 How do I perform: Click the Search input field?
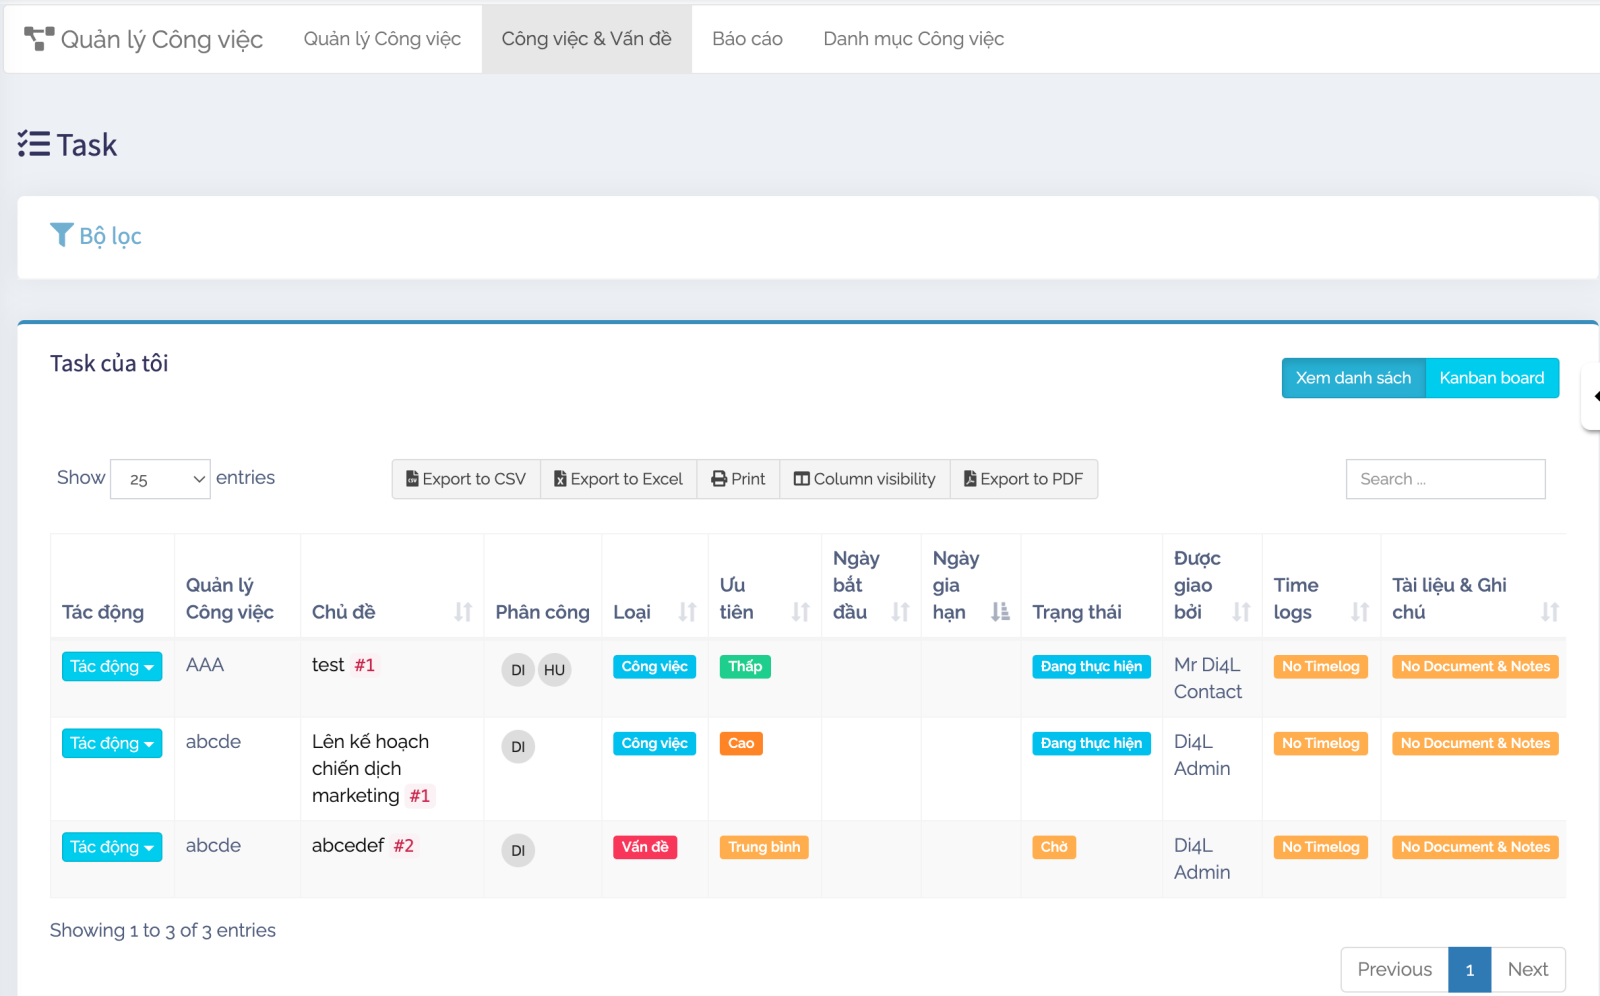[1445, 479]
